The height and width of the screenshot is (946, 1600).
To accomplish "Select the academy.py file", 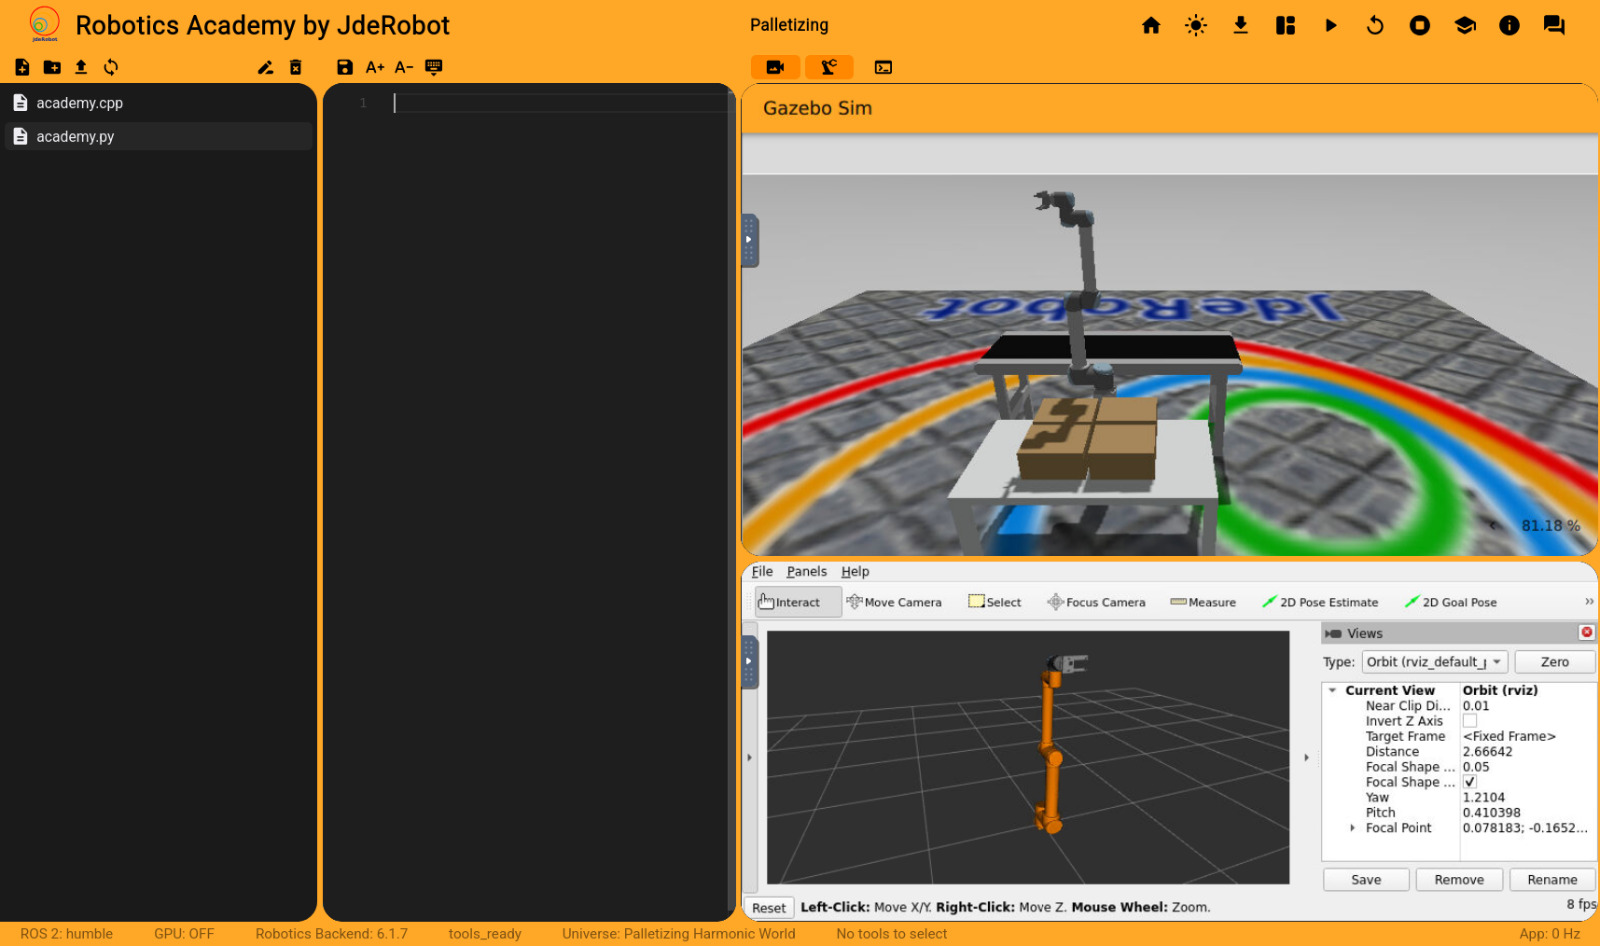I will (x=160, y=136).
